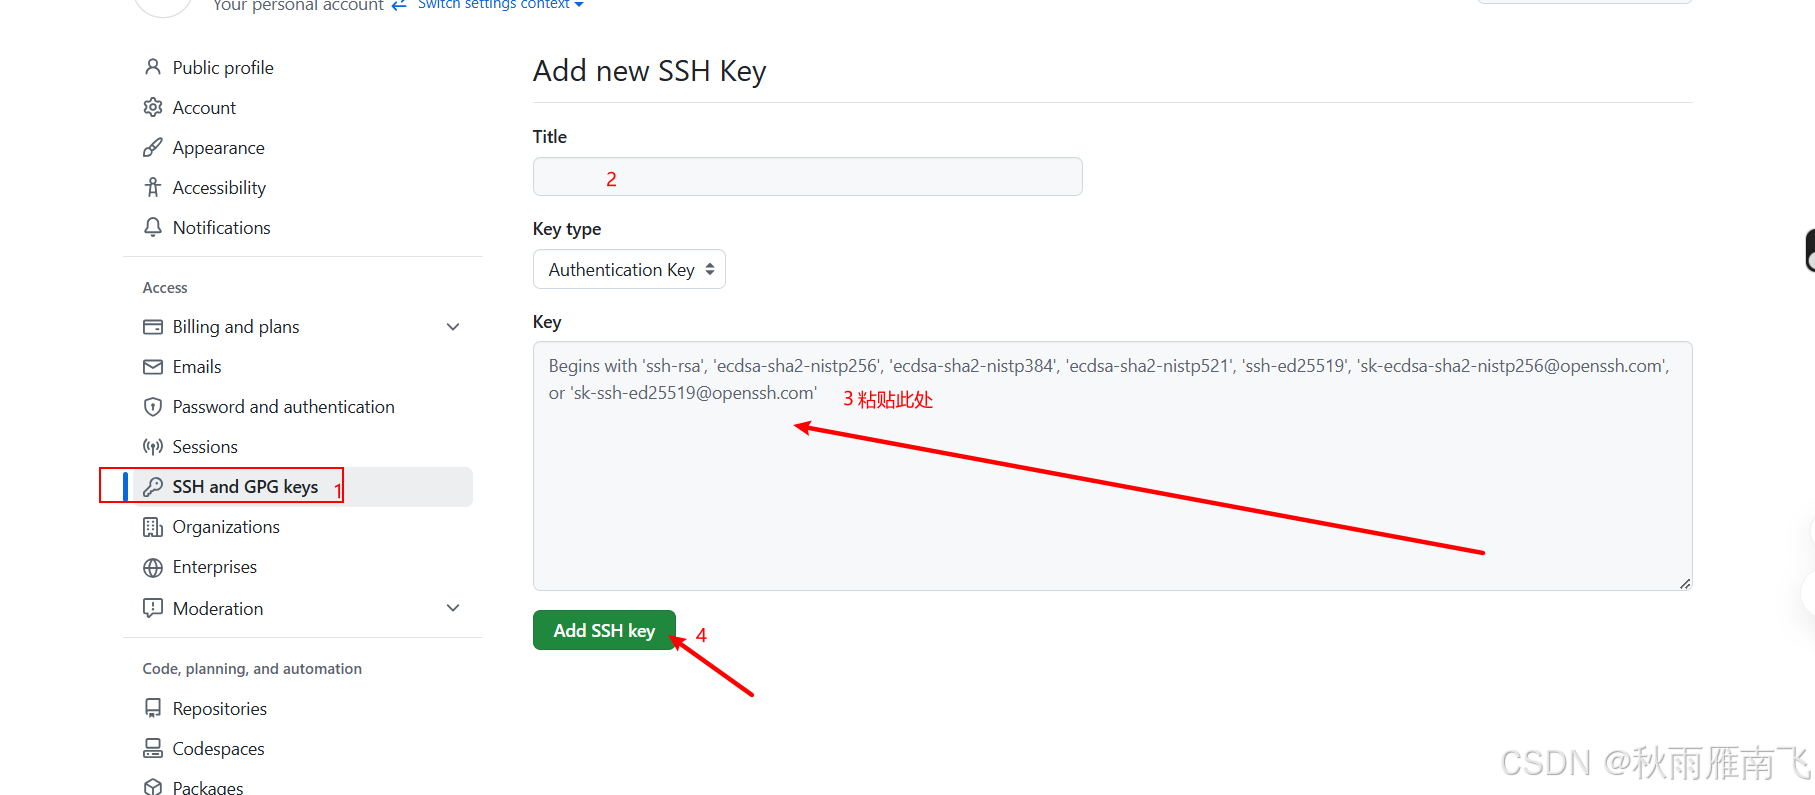Click the Appearance paintbrush icon
1815x795 pixels.
coord(153,147)
